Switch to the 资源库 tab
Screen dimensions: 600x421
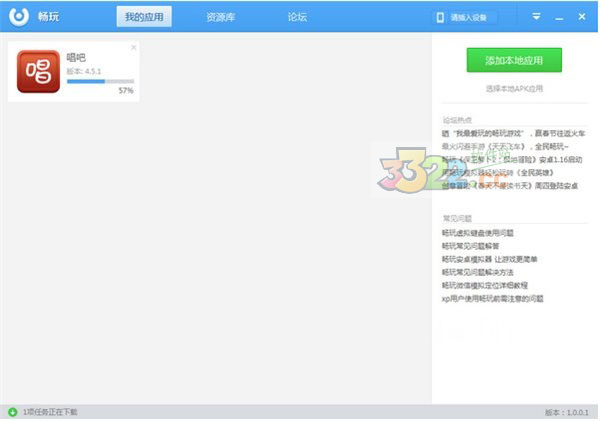[x=220, y=17]
